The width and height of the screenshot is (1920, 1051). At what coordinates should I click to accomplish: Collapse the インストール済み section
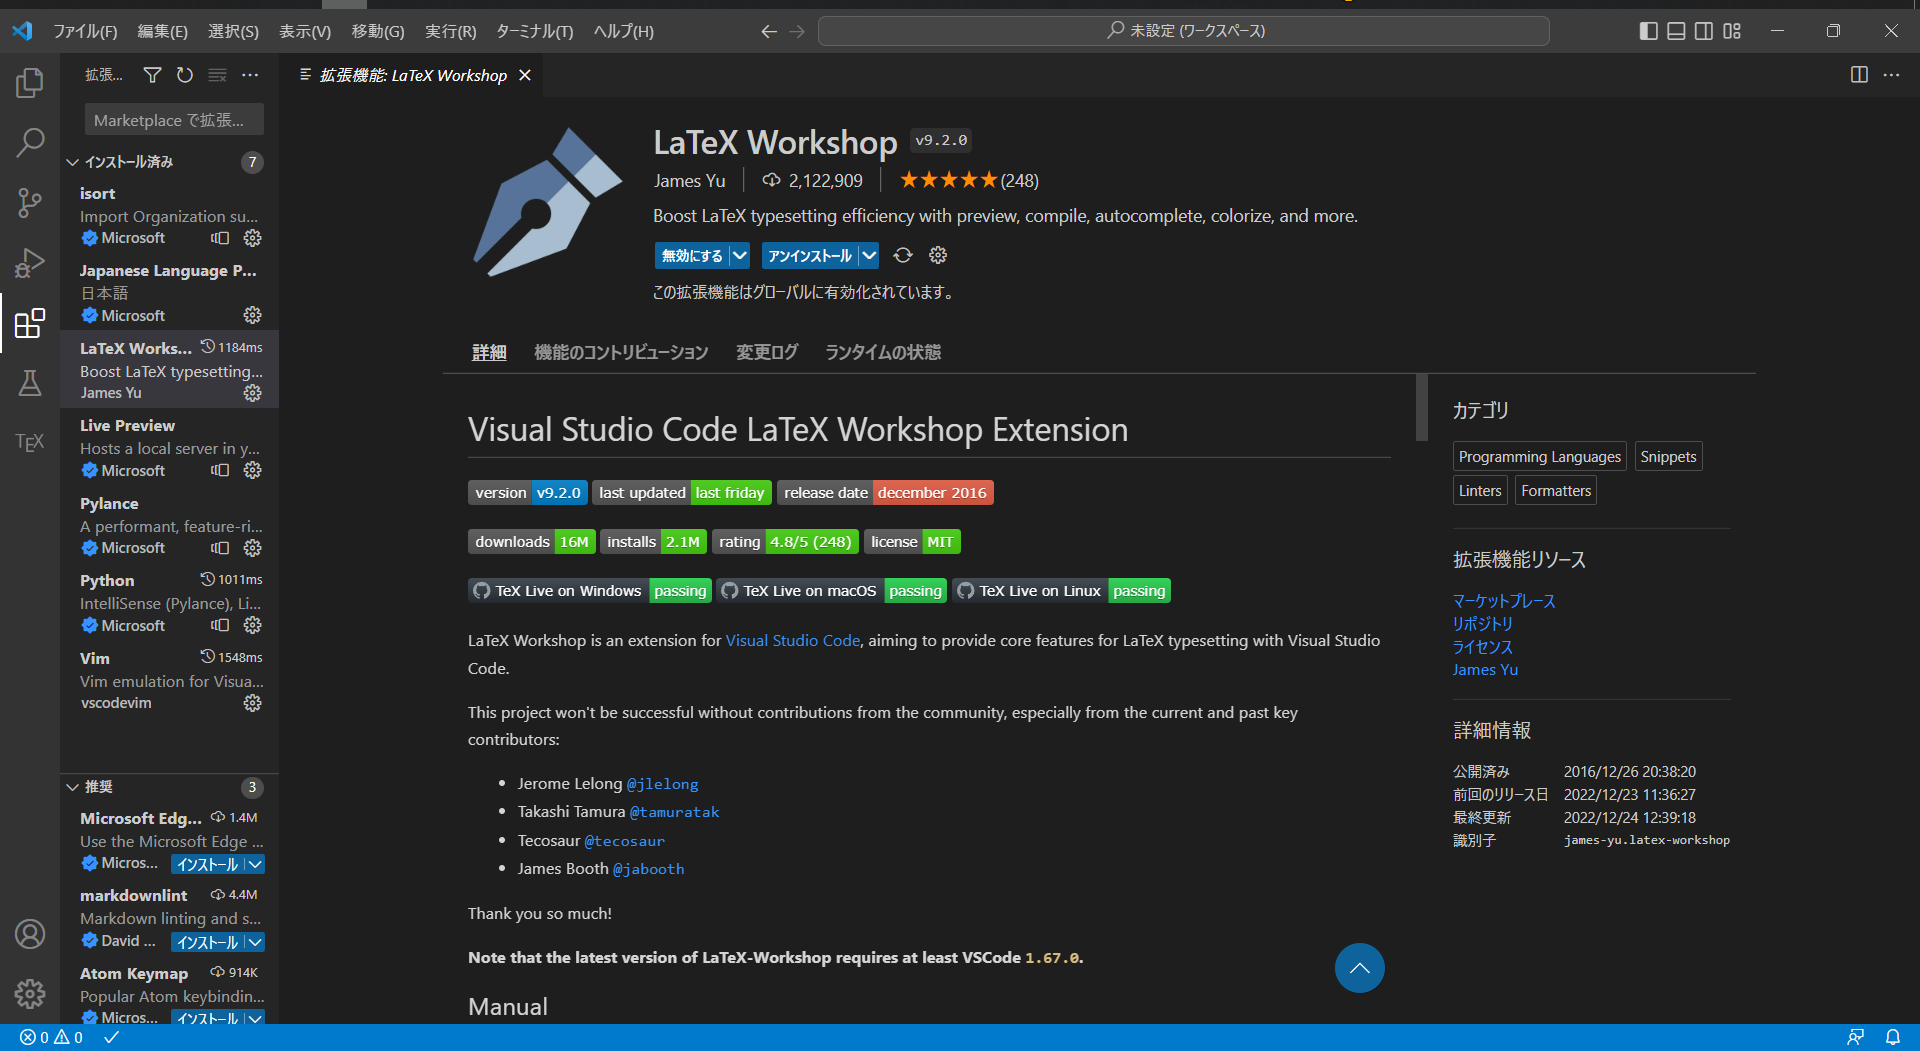(72, 162)
